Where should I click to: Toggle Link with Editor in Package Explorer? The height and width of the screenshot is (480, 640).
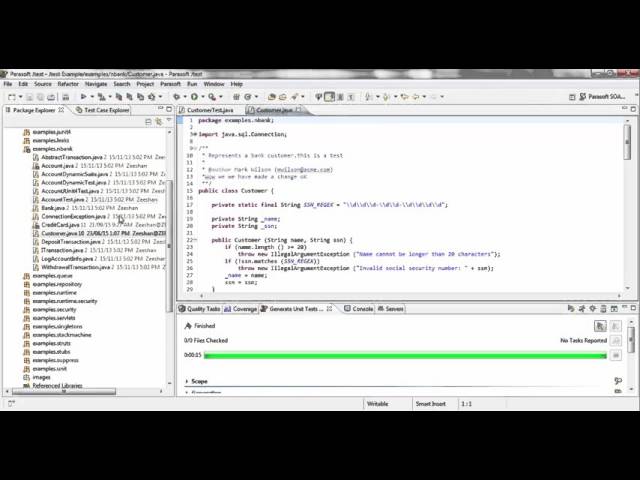[x=158, y=122]
